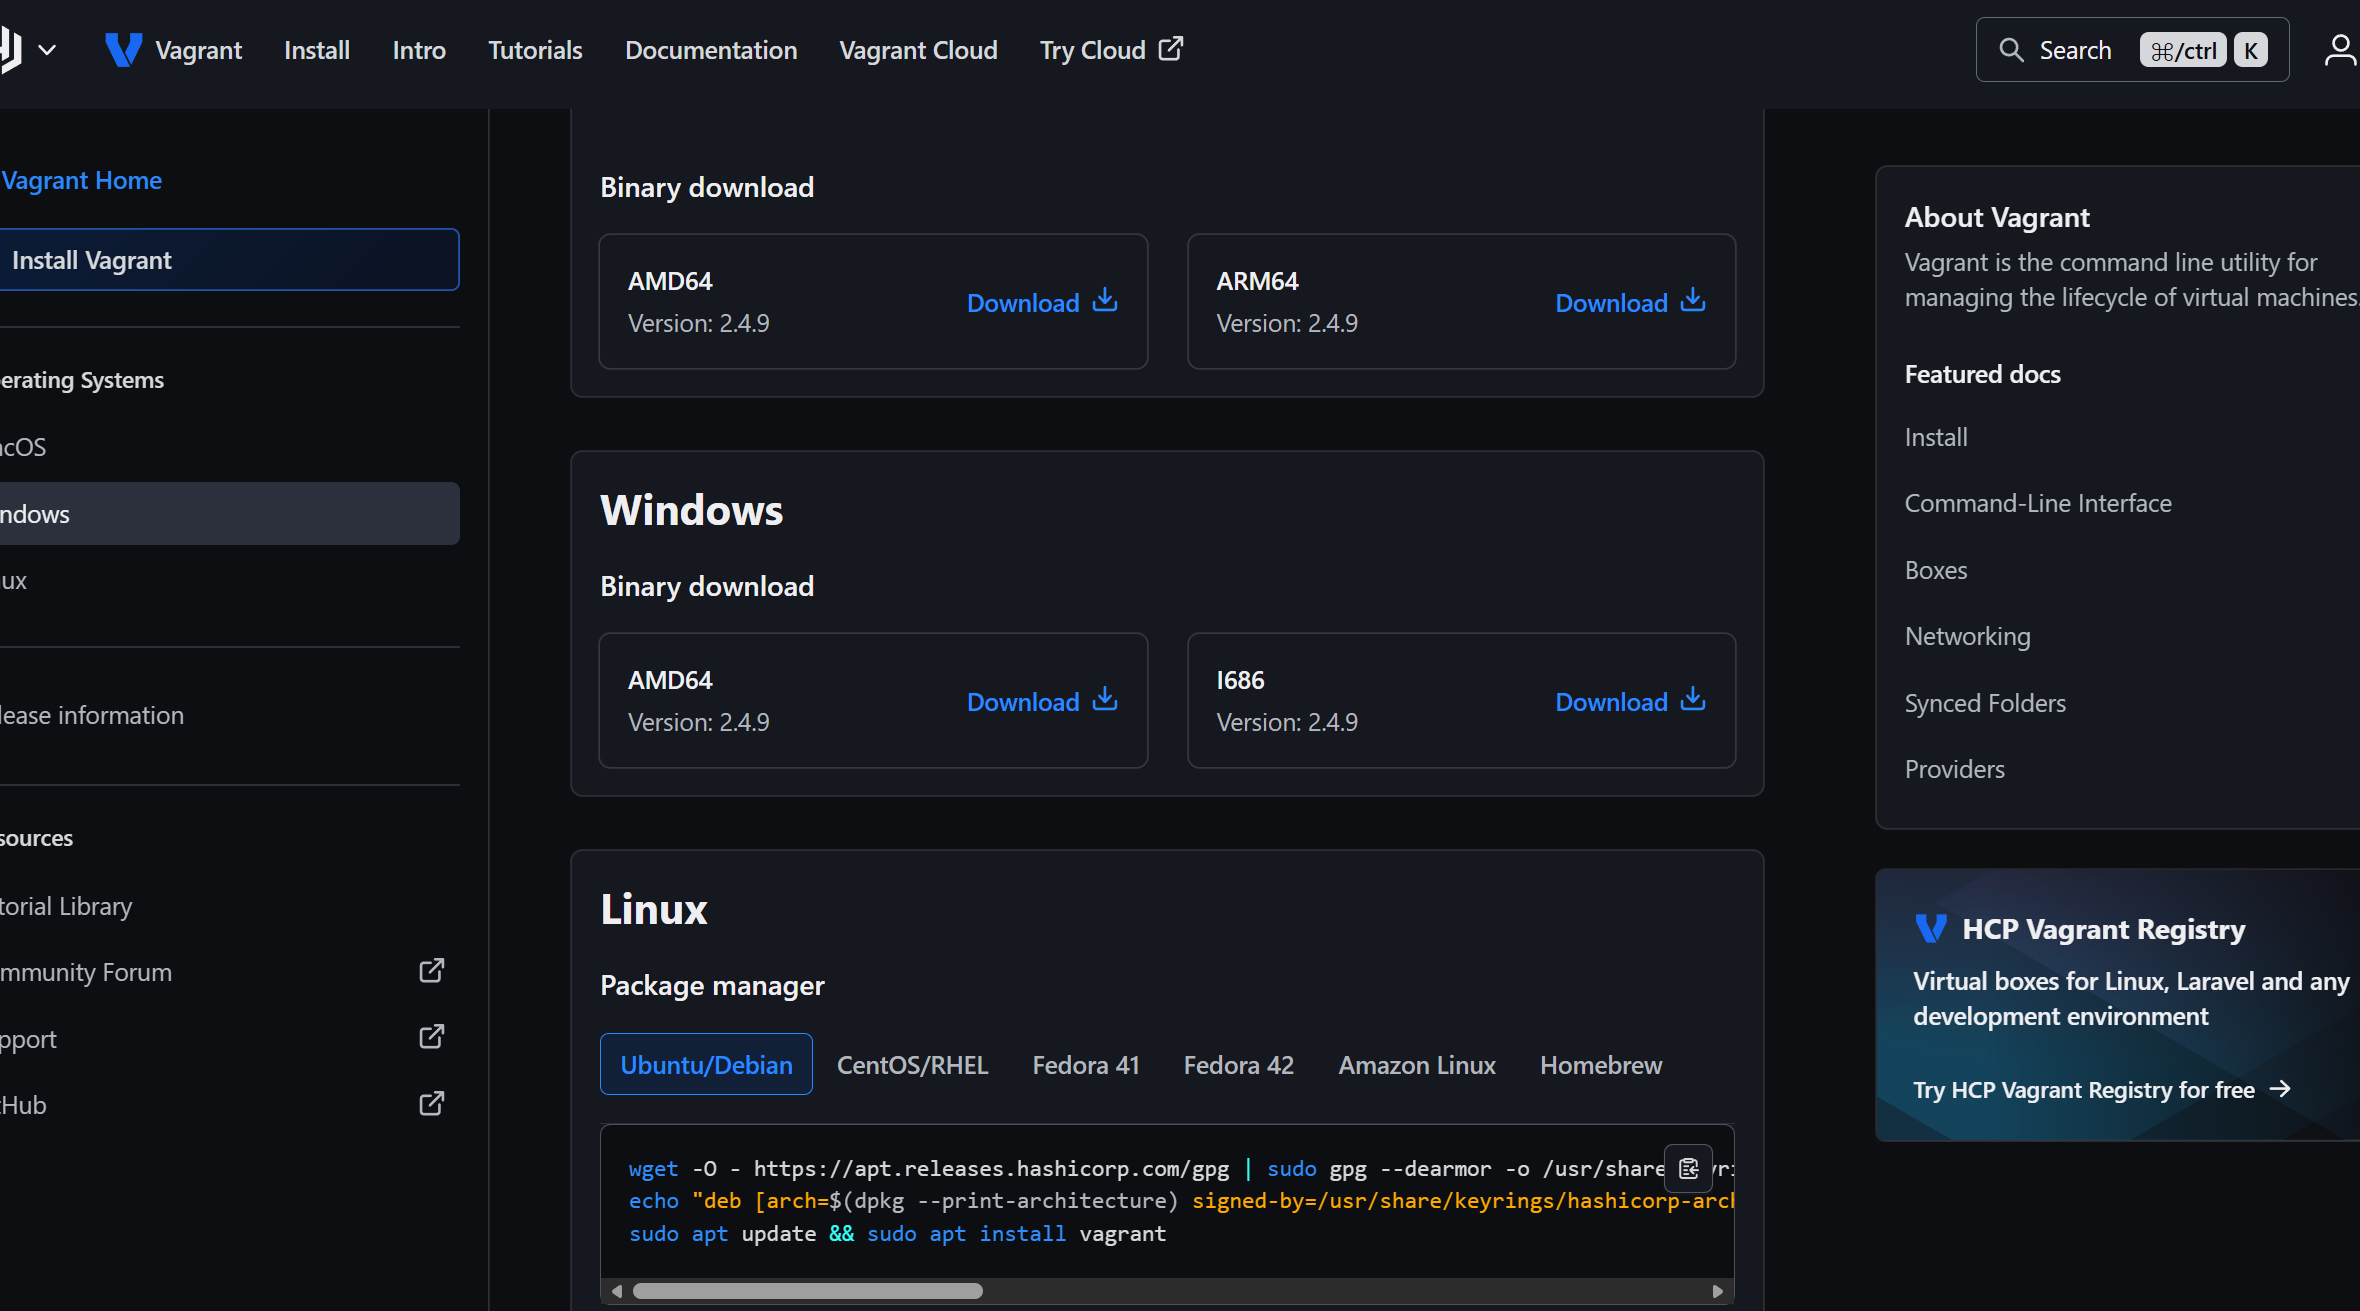Click the code block horizontal scrollbar thumb
2360x1311 pixels.
808,1291
